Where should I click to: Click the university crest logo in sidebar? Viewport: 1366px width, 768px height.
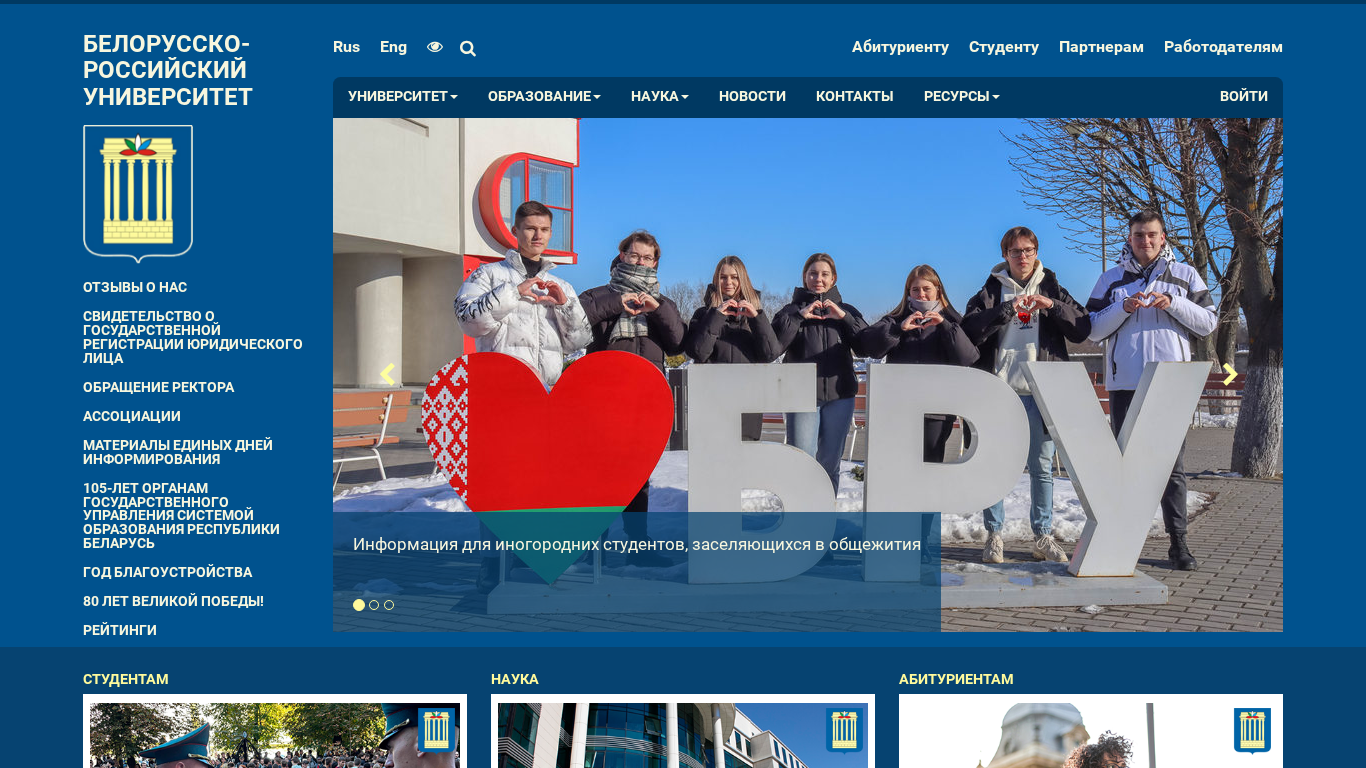tap(138, 193)
